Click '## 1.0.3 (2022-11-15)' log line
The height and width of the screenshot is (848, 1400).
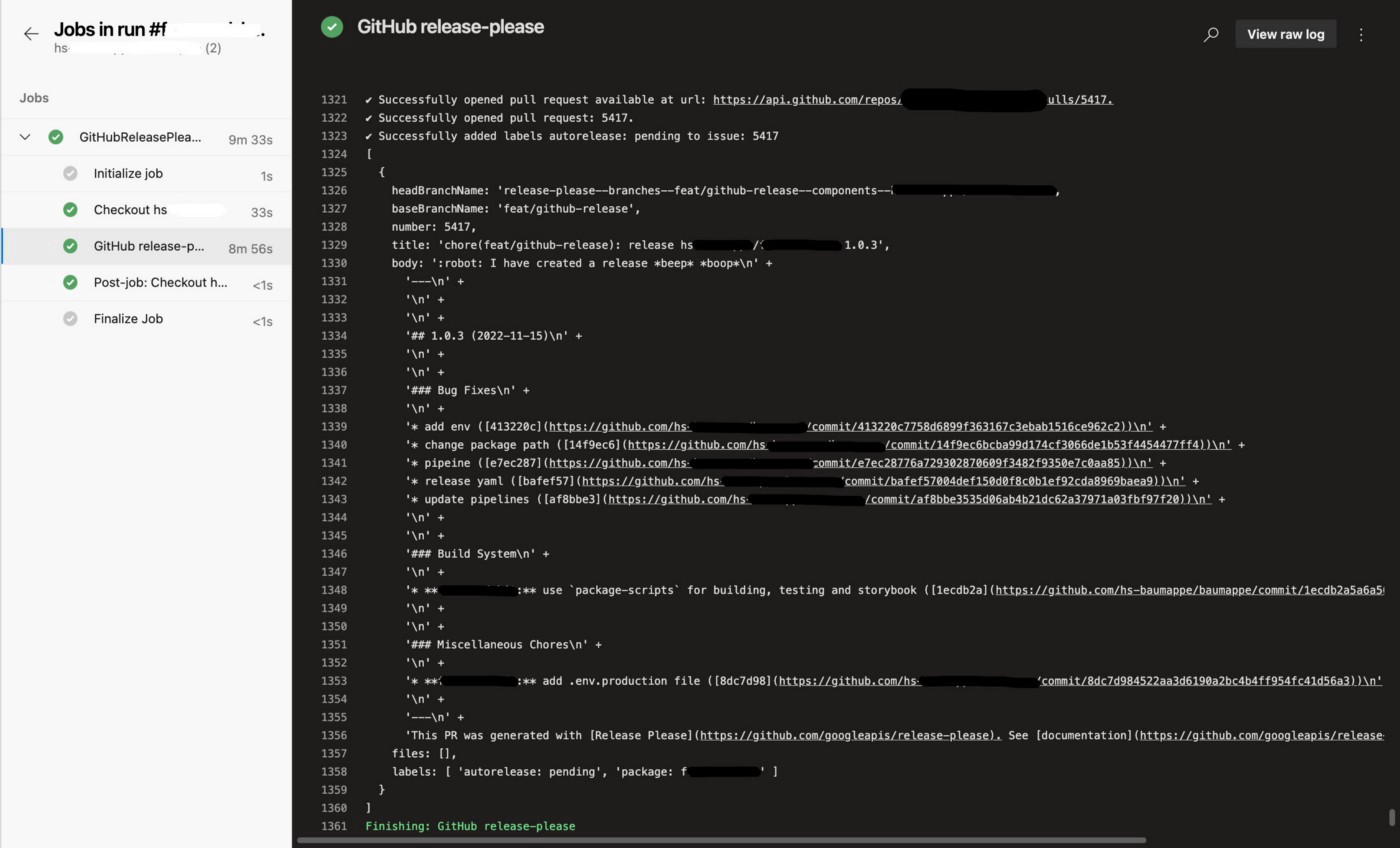(493, 336)
